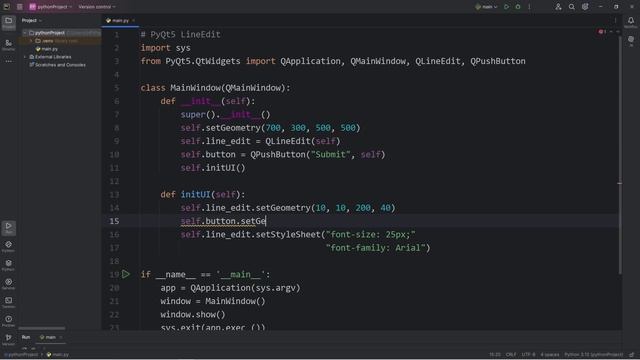
Task: Click the CRLF line separator indicator
Action: [511, 355]
